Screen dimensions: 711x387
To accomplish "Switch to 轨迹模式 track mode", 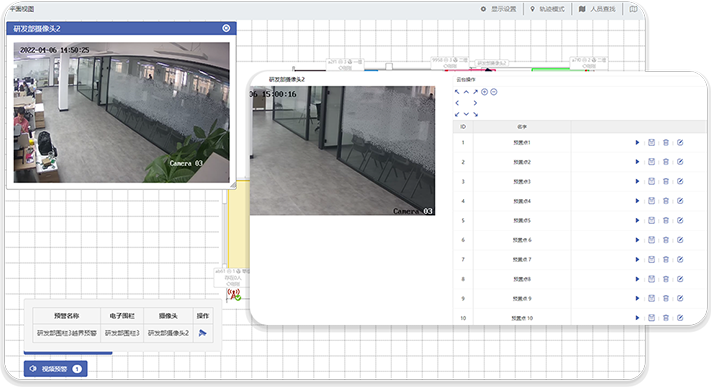I will [x=547, y=9].
